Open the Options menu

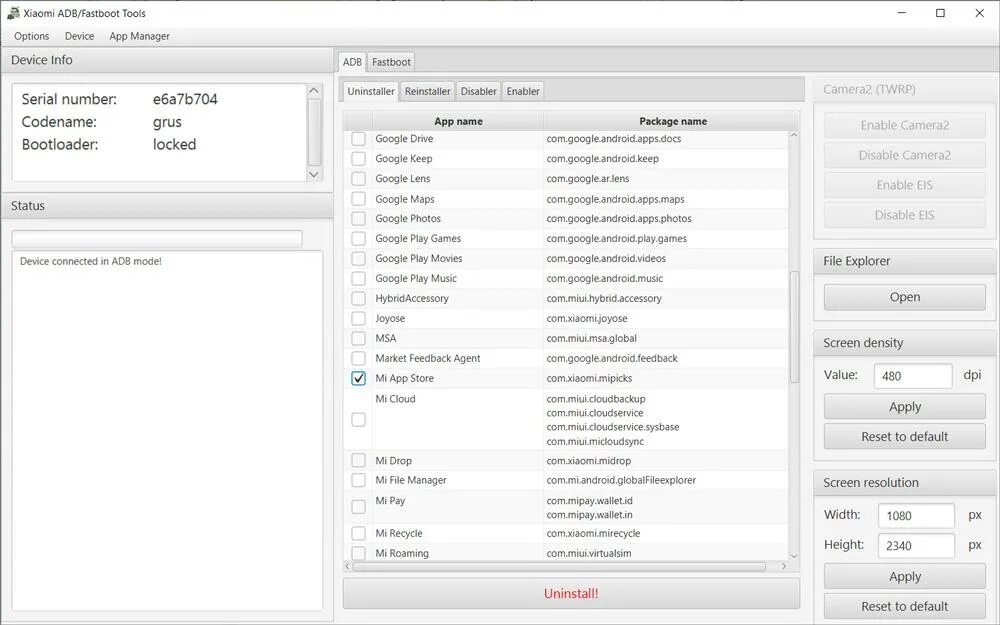tap(31, 36)
